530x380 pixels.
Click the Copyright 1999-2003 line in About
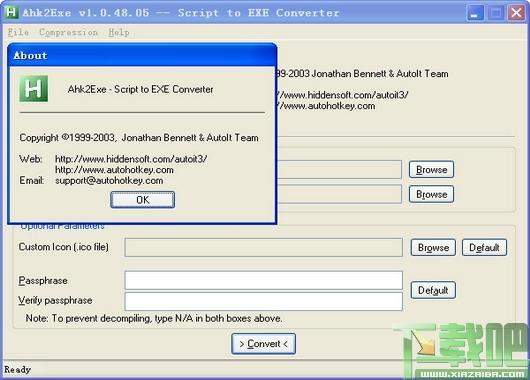click(x=139, y=138)
